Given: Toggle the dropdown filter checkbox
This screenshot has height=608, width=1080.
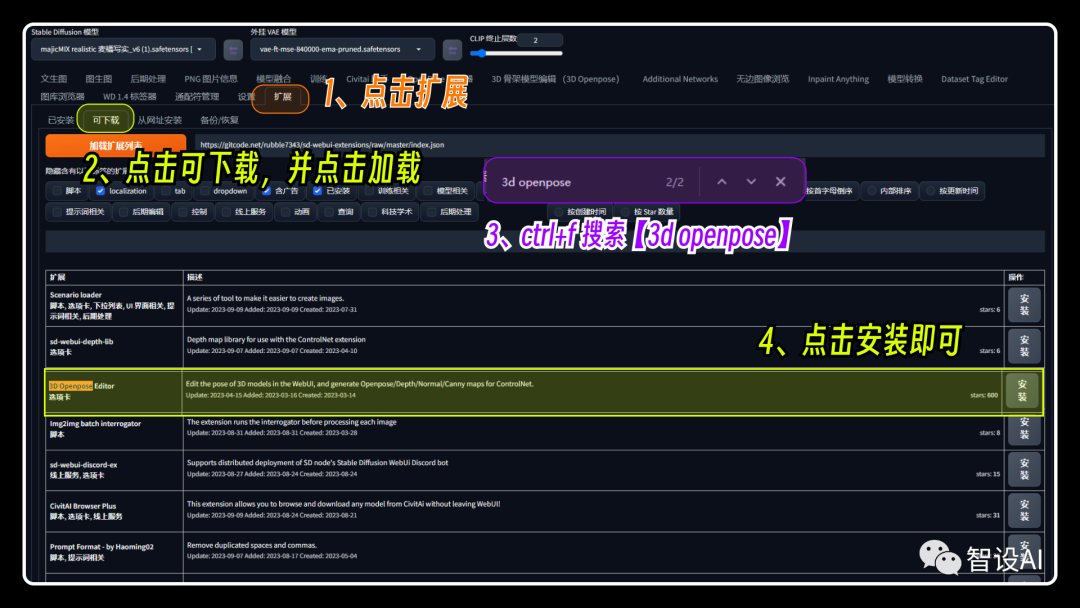Looking at the screenshot, I should coord(205,191).
